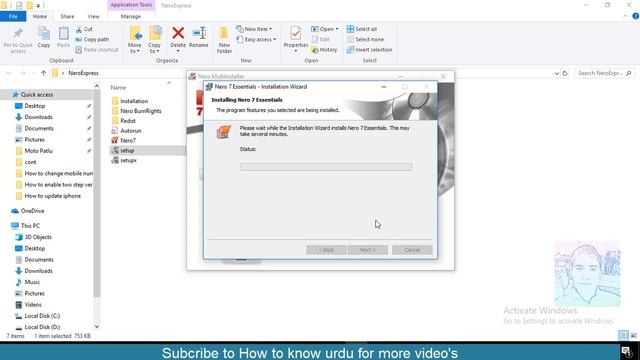
Task: Click the Forward navigation arrow in Explorer
Action: coord(23,73)
